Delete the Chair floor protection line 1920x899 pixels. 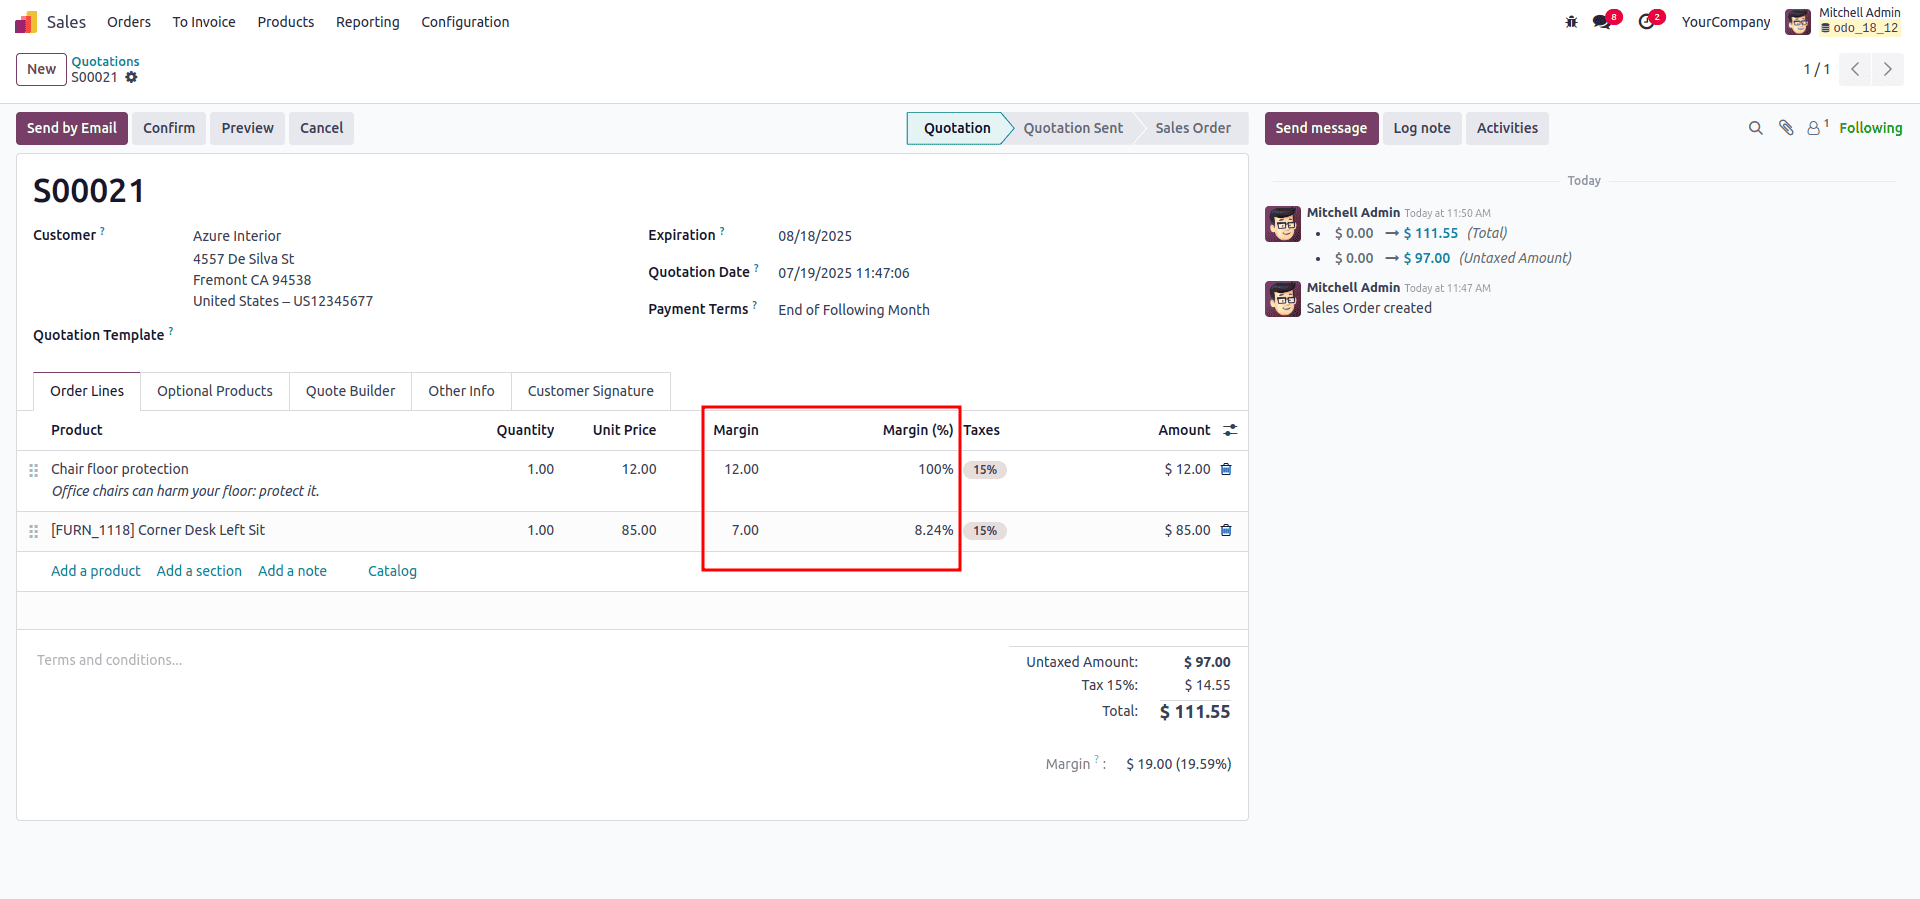[x=1226, y=469]
